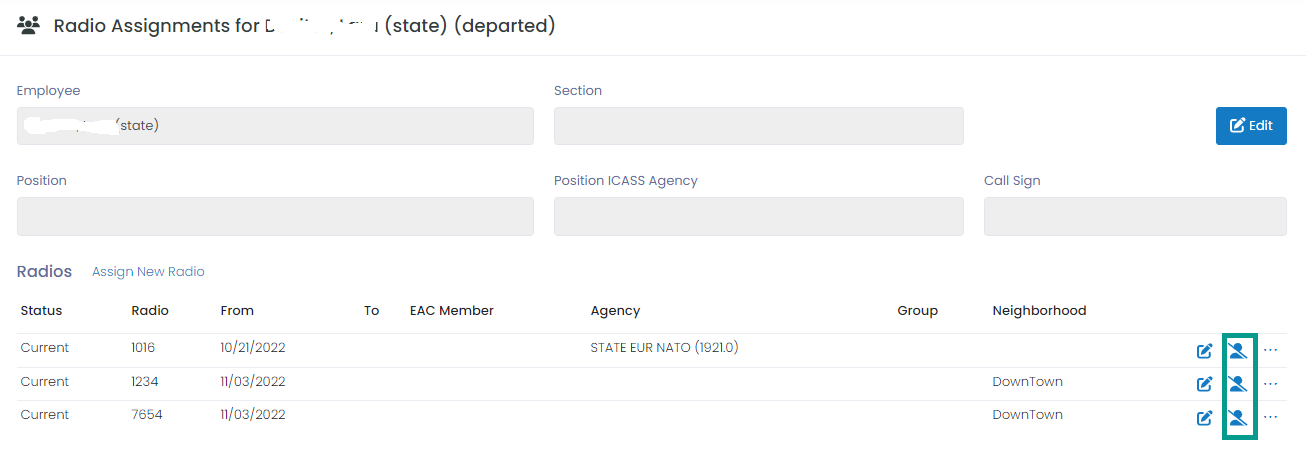Select the Position field
Viewport: 1306px width, 466px height.
[275, 216]
